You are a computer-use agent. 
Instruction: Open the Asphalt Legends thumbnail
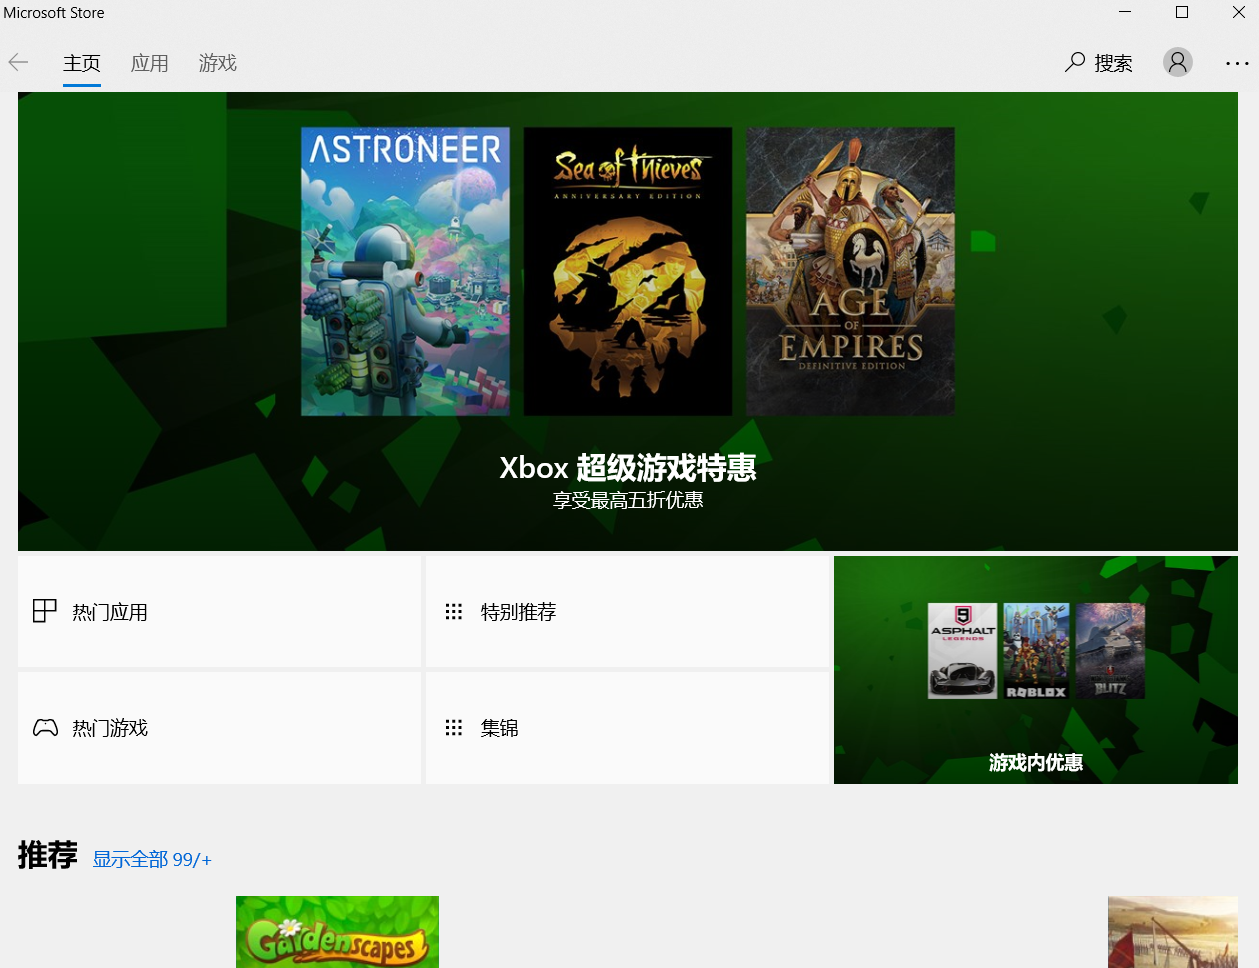[962, 650]
